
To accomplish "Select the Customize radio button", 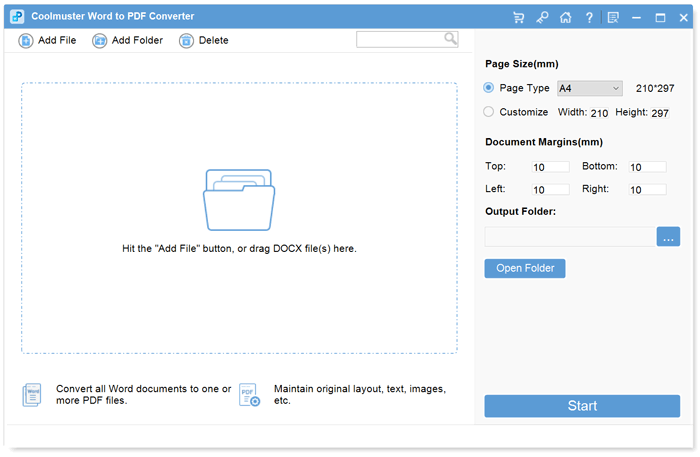I will 488,112.
